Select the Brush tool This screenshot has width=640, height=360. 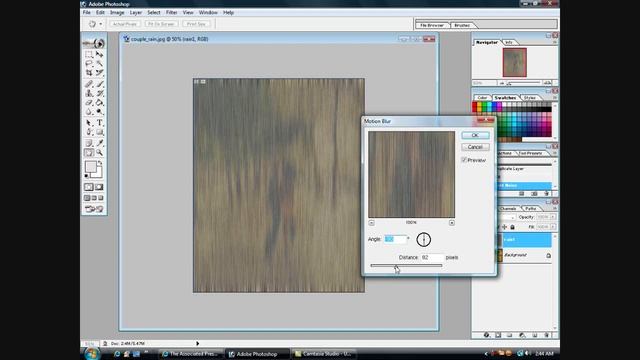point(100,84)
